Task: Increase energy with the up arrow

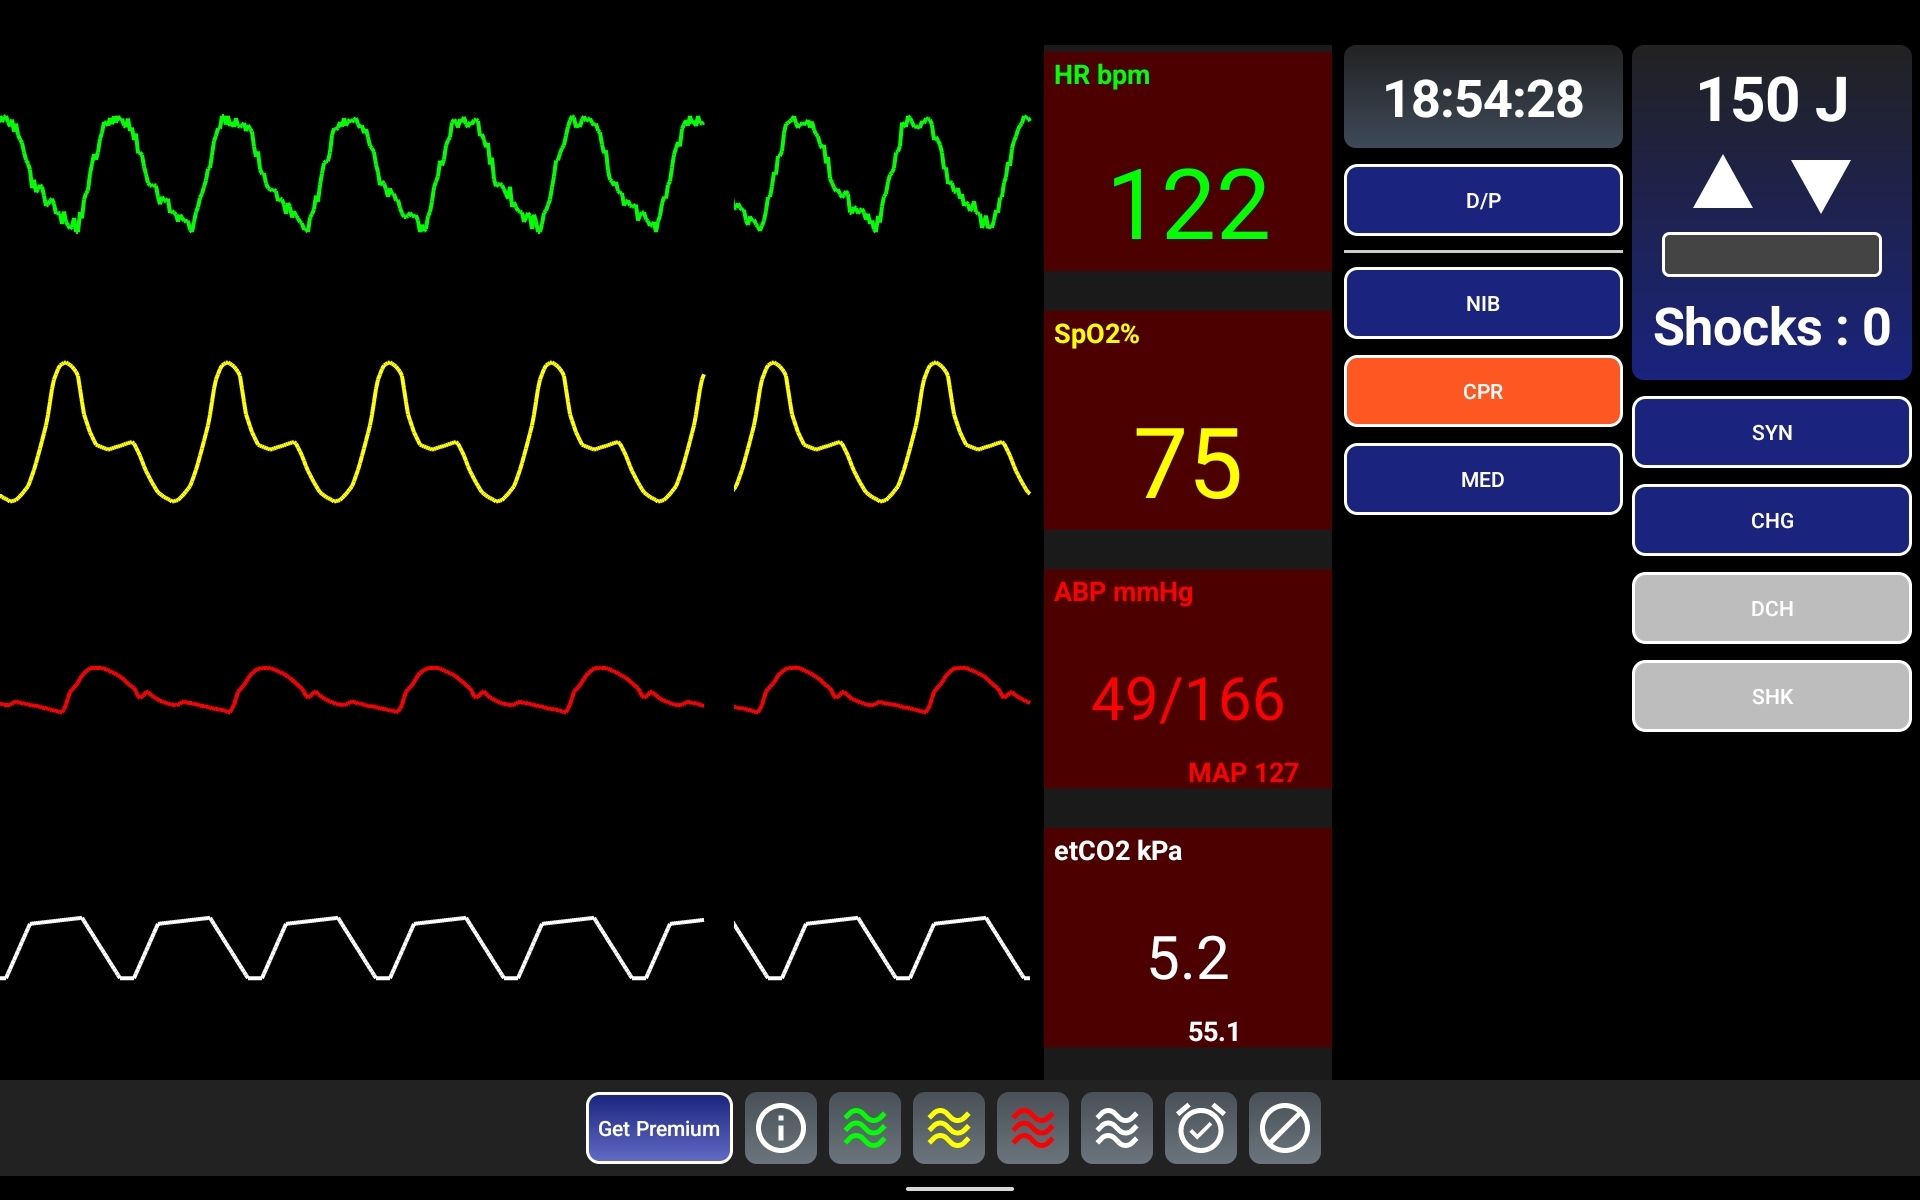Action: [1722, 183]
